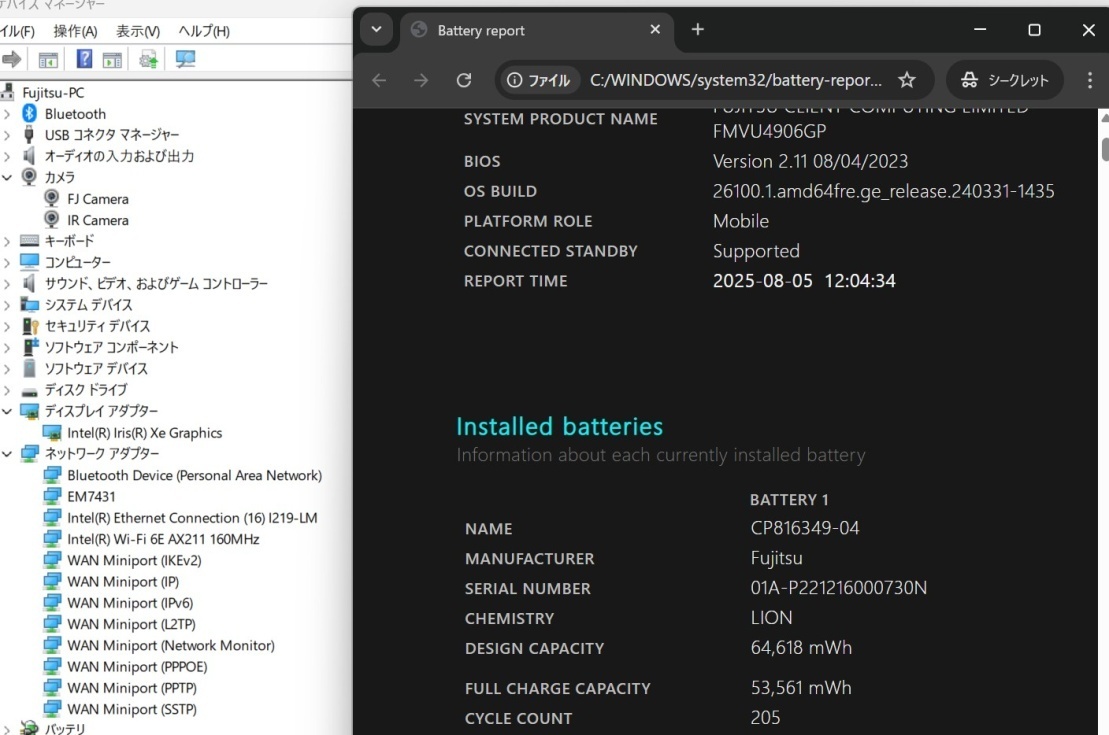The height and width of the screenshot is (735, 1109).
Task: Collapse ネットワーク アダプター category
Action: click(x=7, y=453)
